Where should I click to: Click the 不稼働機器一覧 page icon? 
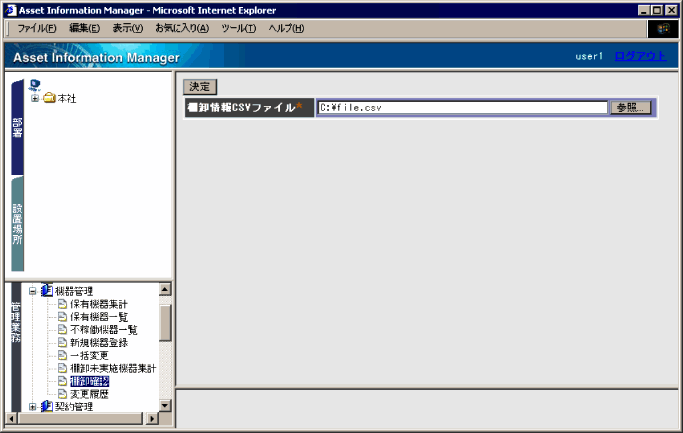click(x=62, y=330)
